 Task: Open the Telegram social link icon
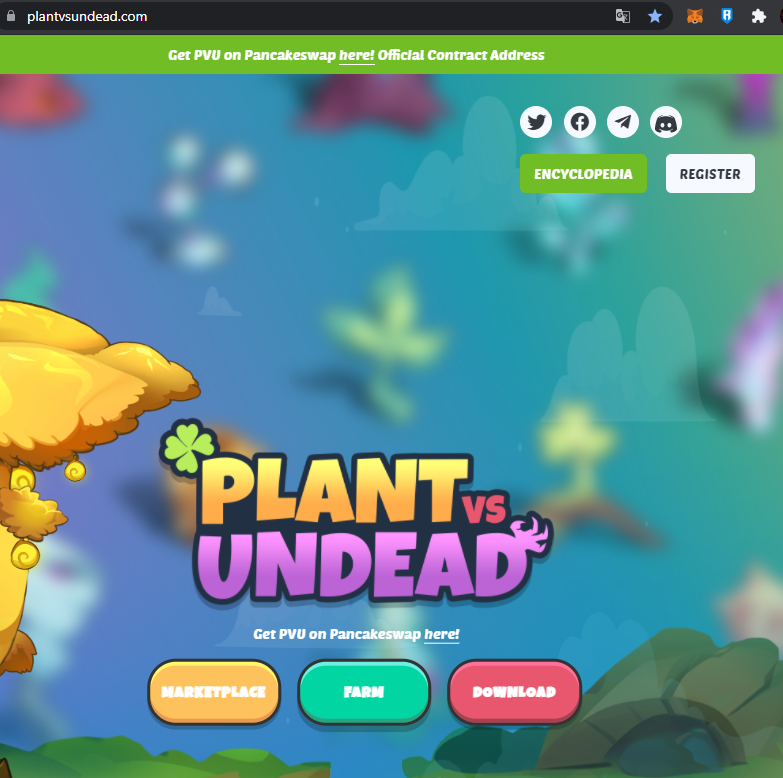click(x=623, y=123)
